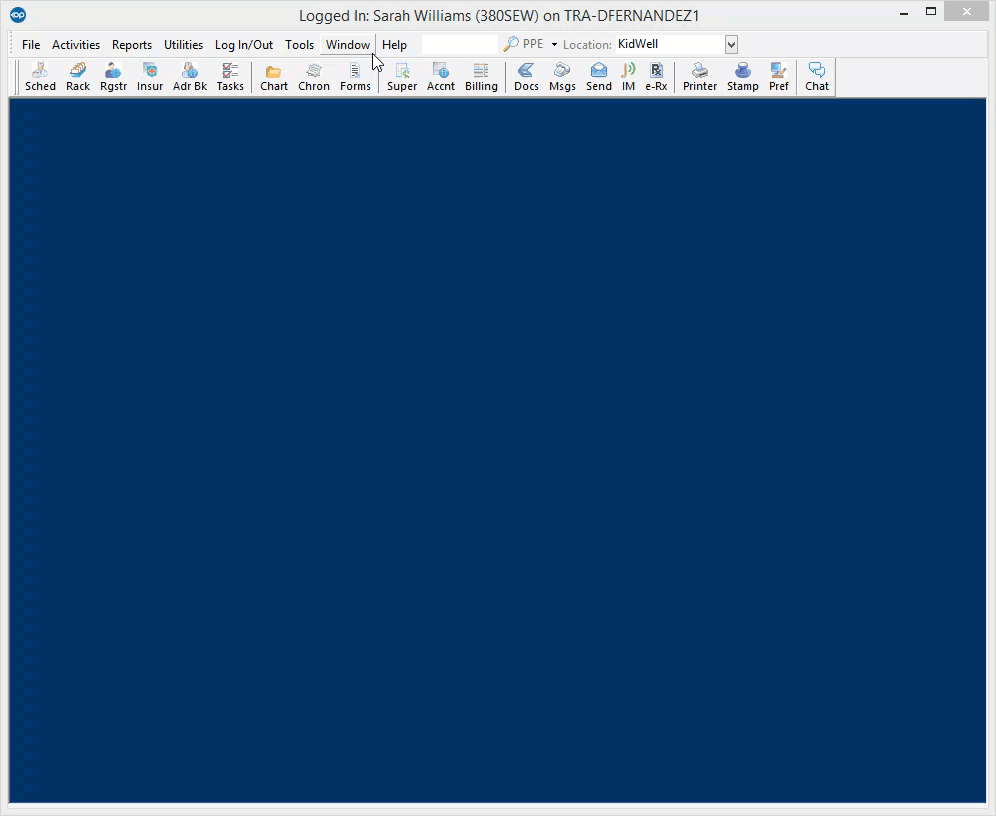This screenshot has height=816, width=996.
Task: Open the Tasks checklist icon
Action: 230,77
